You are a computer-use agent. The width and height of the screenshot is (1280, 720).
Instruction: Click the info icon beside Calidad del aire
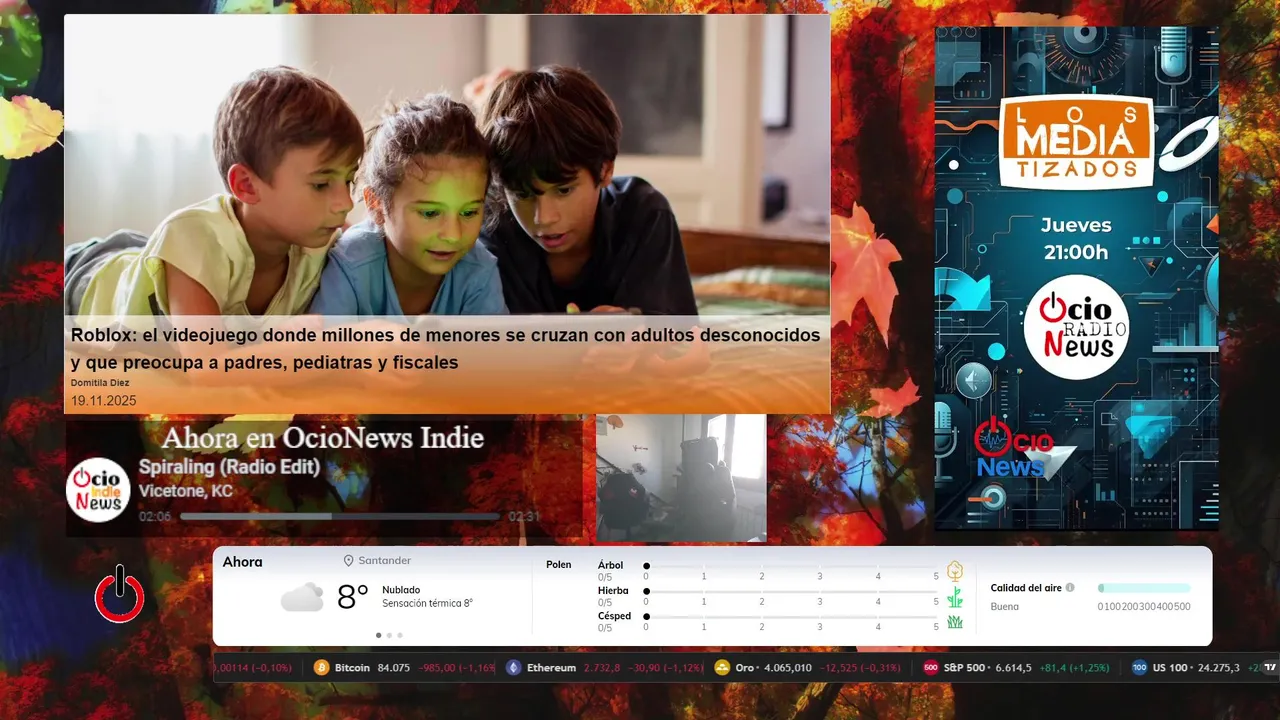pos(1070,588)
